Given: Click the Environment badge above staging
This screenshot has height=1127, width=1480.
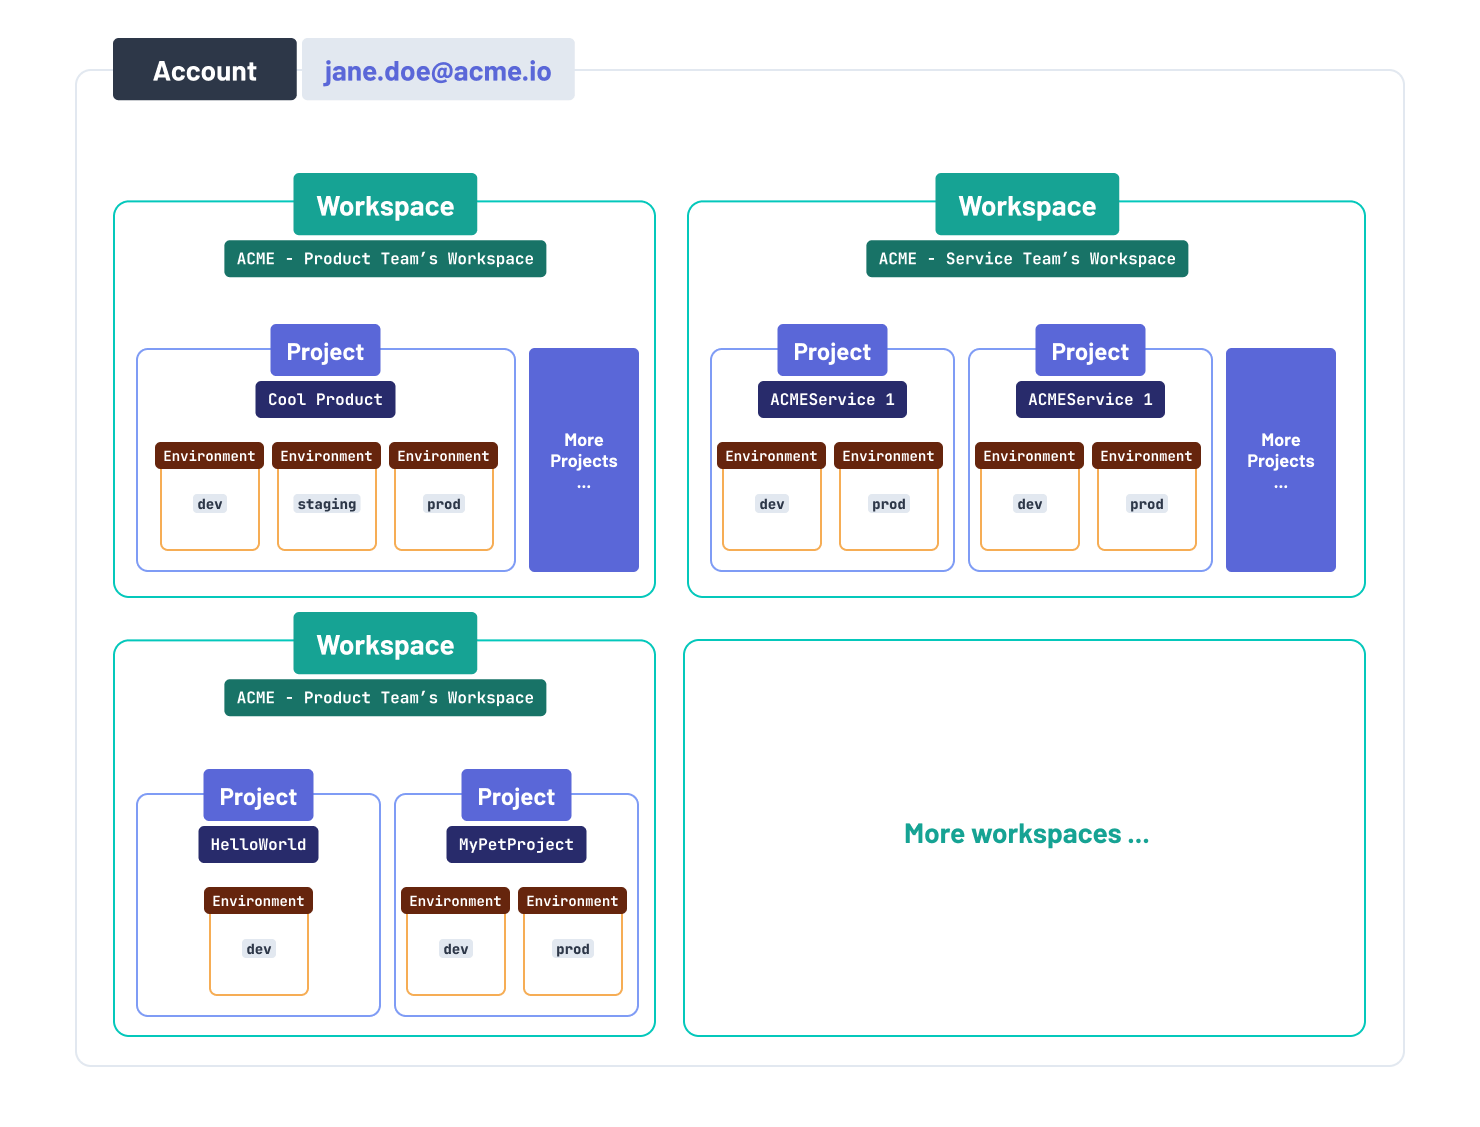Looking at the screenshot, I should [x=326, y=455].
